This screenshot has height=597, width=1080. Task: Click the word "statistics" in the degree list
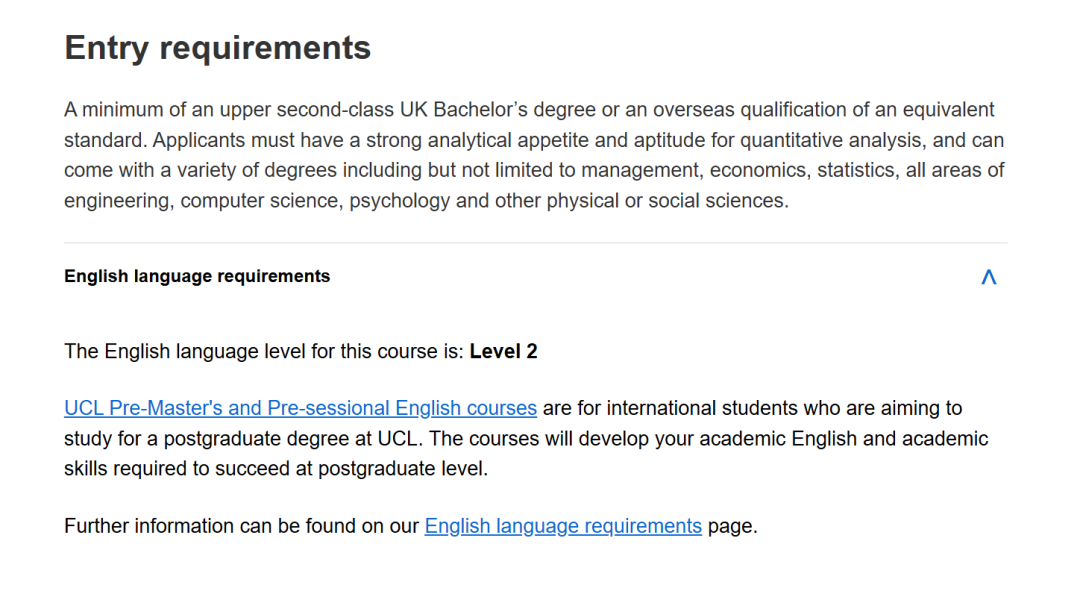[x=855, y=170]
